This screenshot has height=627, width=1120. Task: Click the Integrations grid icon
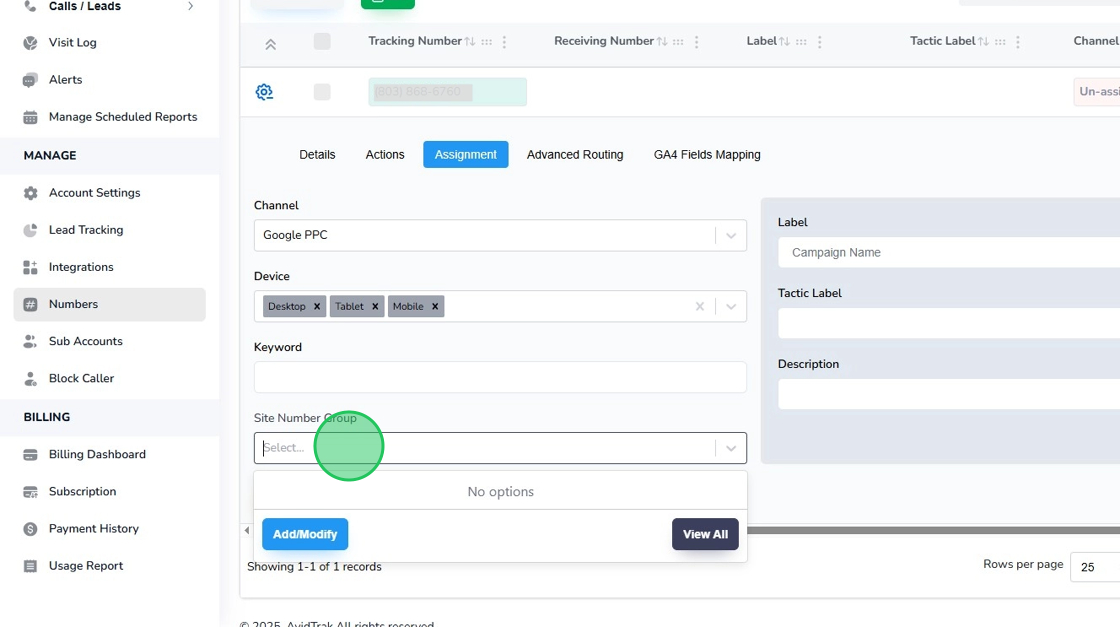[30, 267]
